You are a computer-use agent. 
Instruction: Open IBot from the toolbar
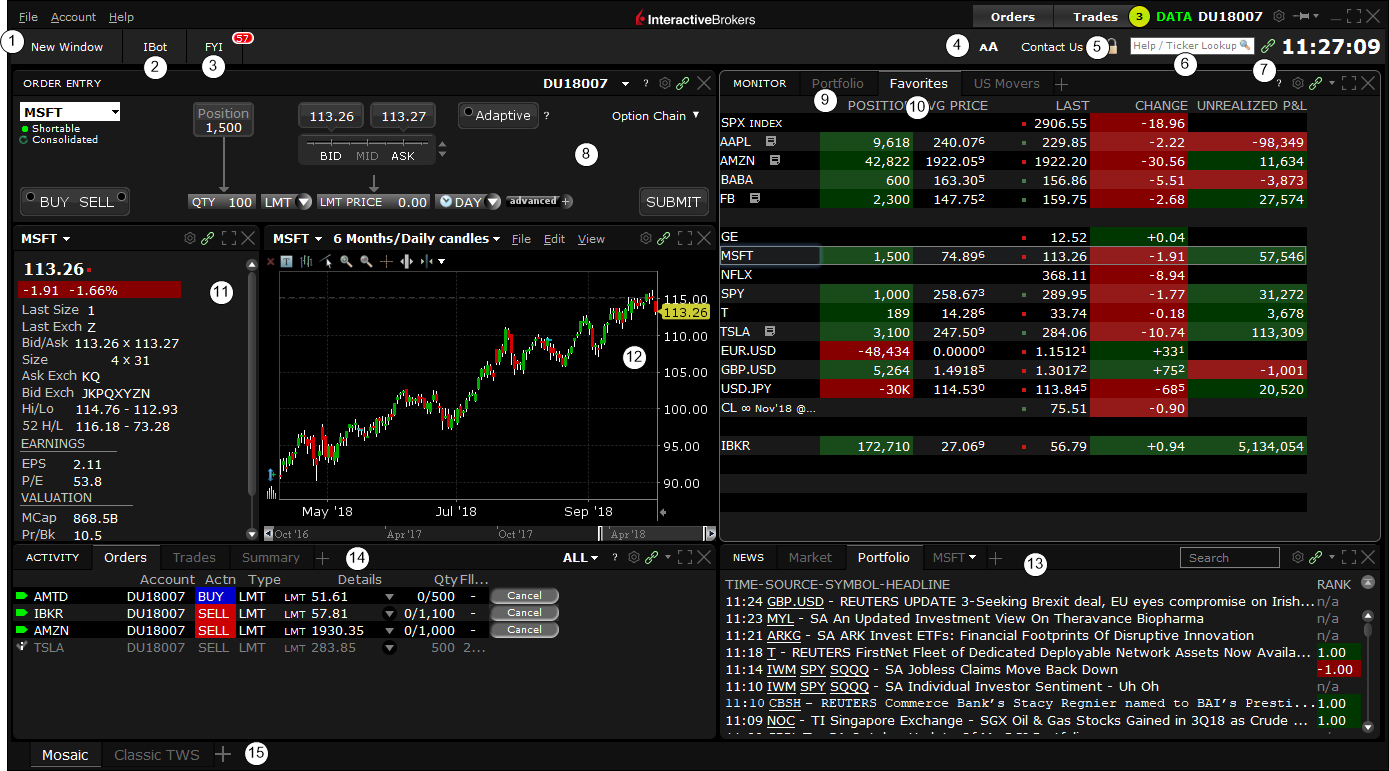pyautogui.click(x=155, y=47)
